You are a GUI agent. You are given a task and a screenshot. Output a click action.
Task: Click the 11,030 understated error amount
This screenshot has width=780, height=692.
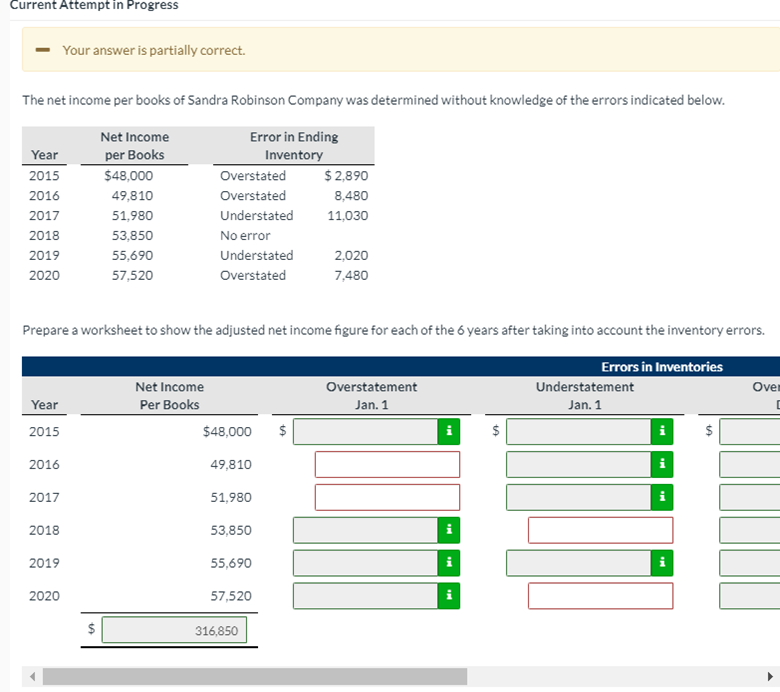[x=347, y=215]
